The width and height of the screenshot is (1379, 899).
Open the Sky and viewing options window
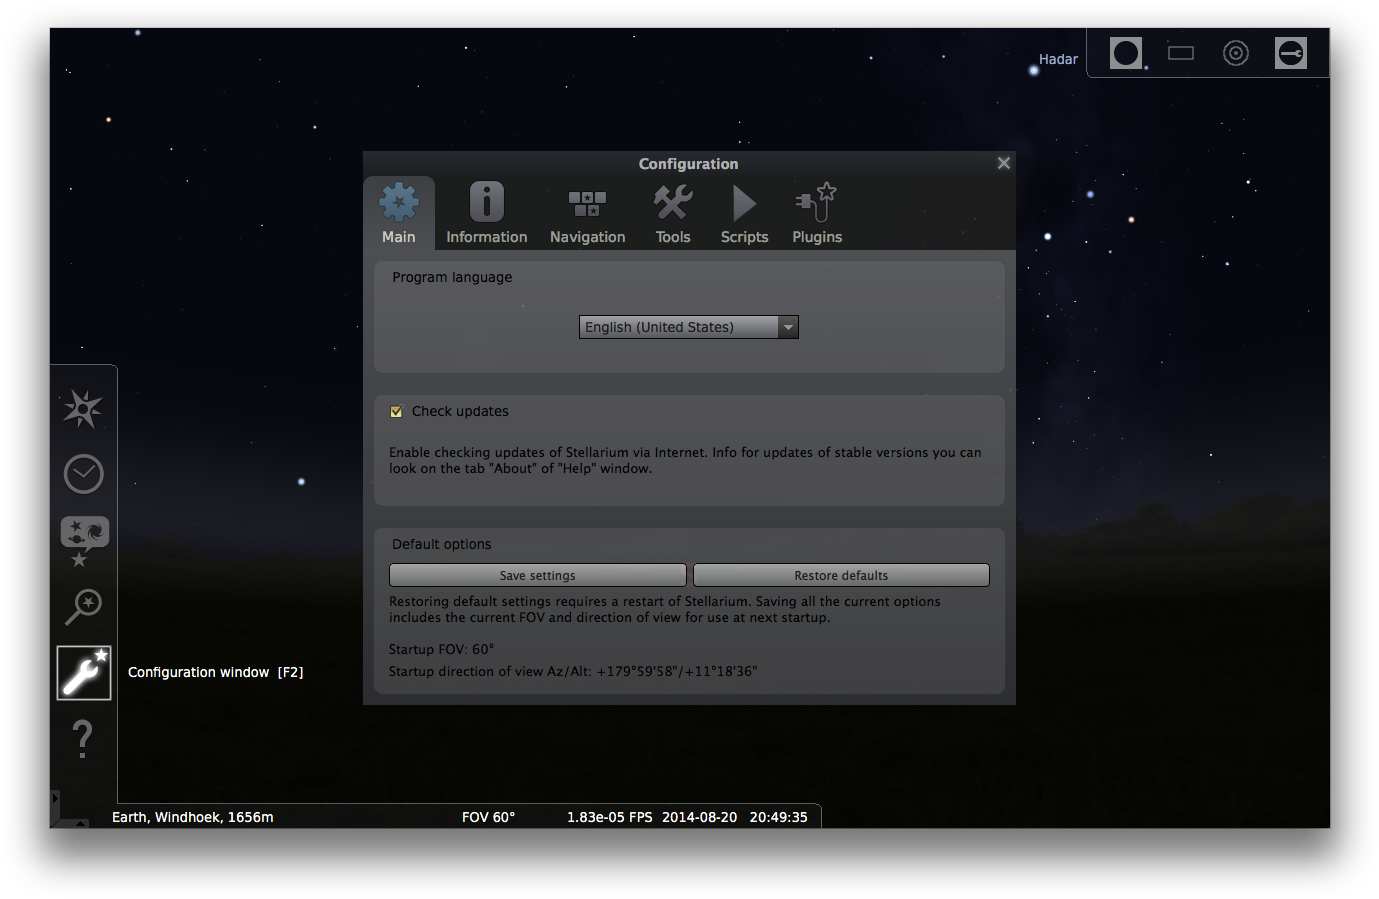(x=83, y=540)
